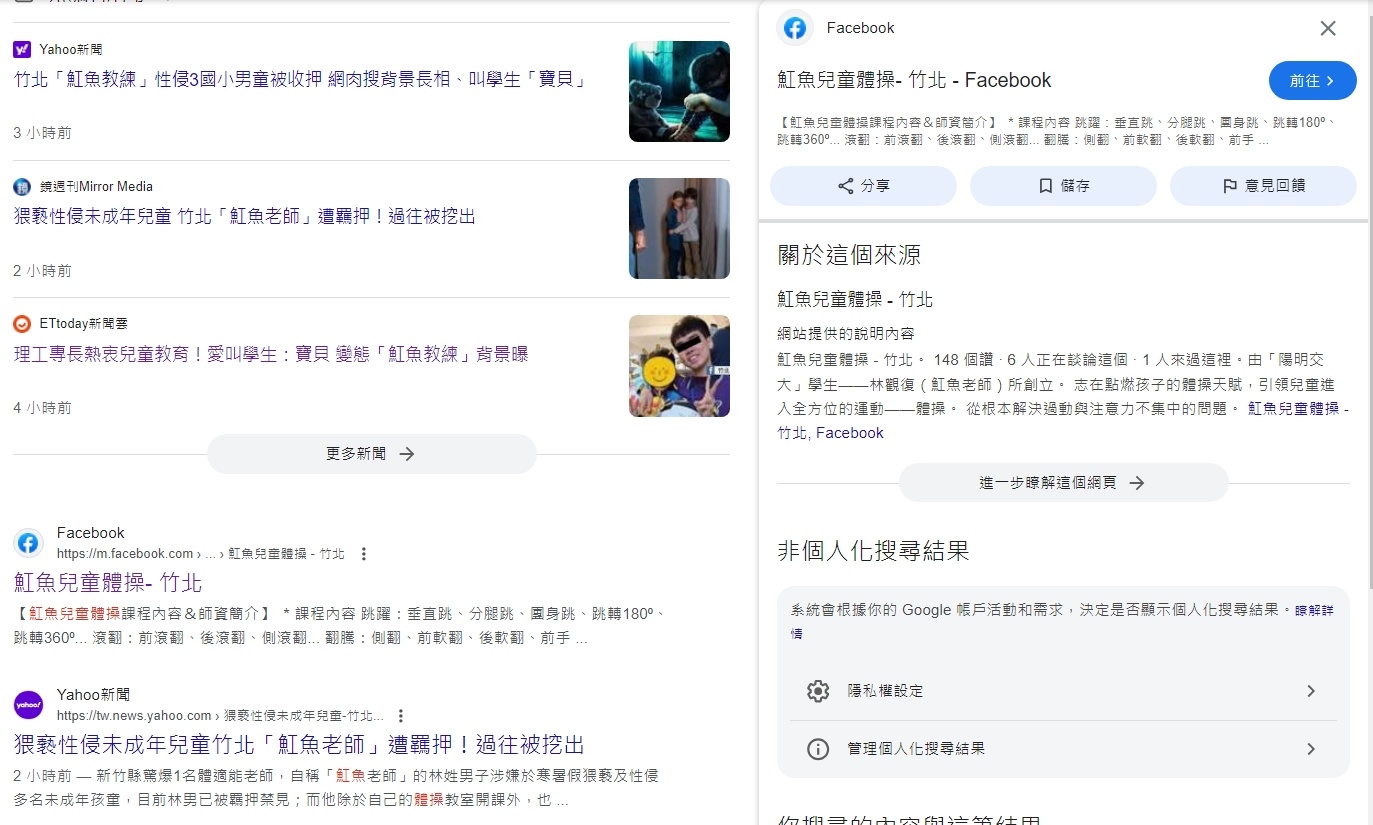The height and width of the screenshot is (825, 1373).
Task: Click the 4 小時前 timestamp
Action: [42, 408]
